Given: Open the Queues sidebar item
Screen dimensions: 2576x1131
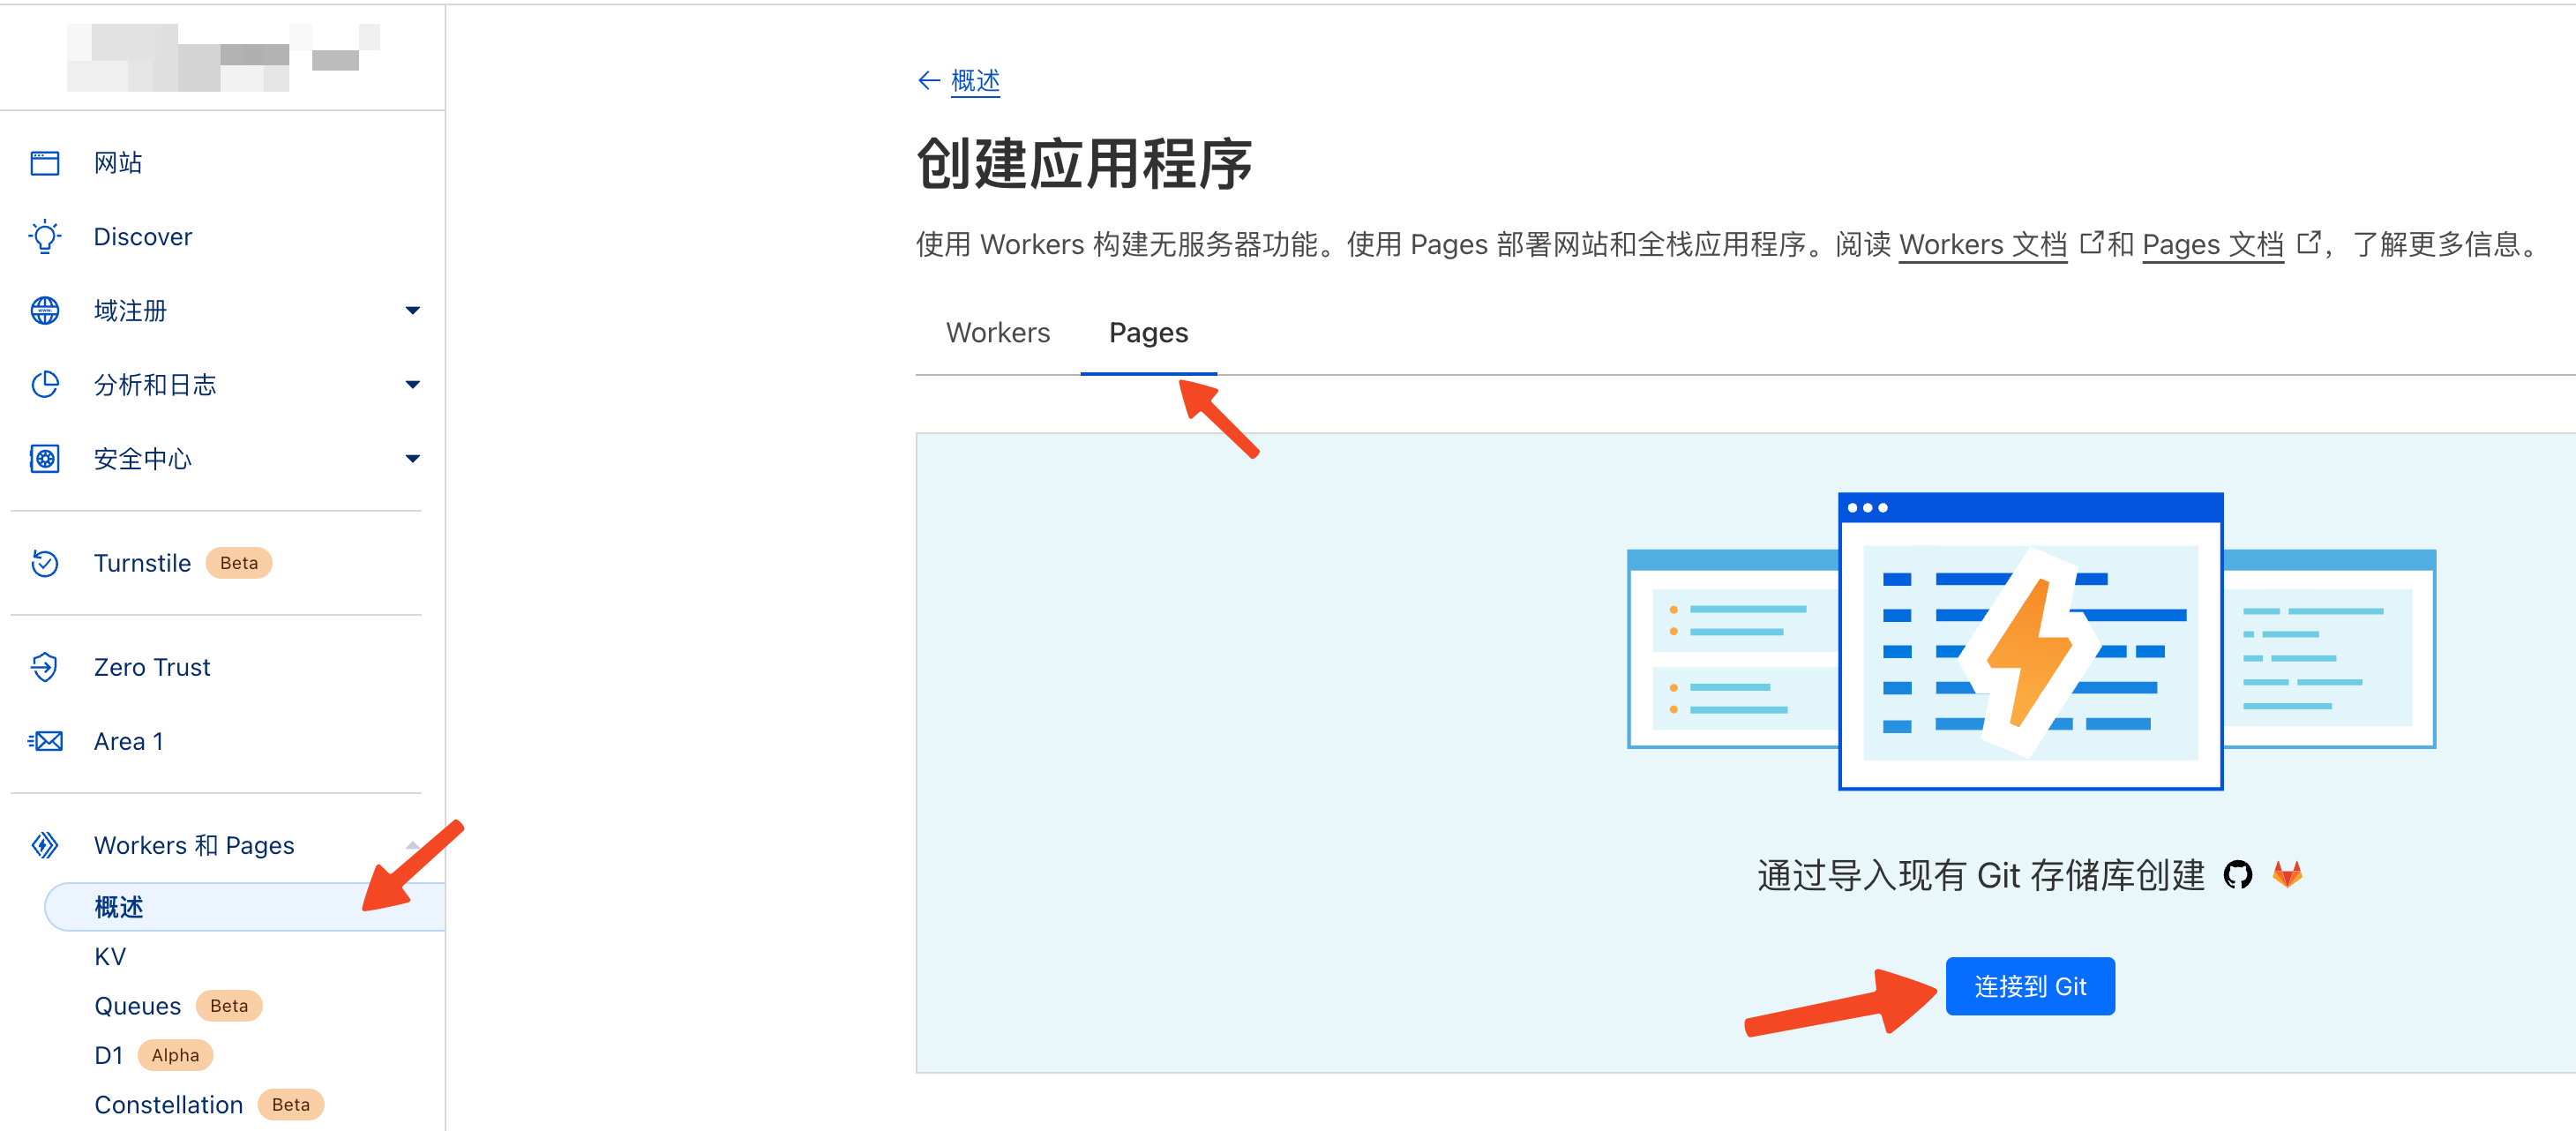Looking at the screenshot, I should coord(137,1006).
